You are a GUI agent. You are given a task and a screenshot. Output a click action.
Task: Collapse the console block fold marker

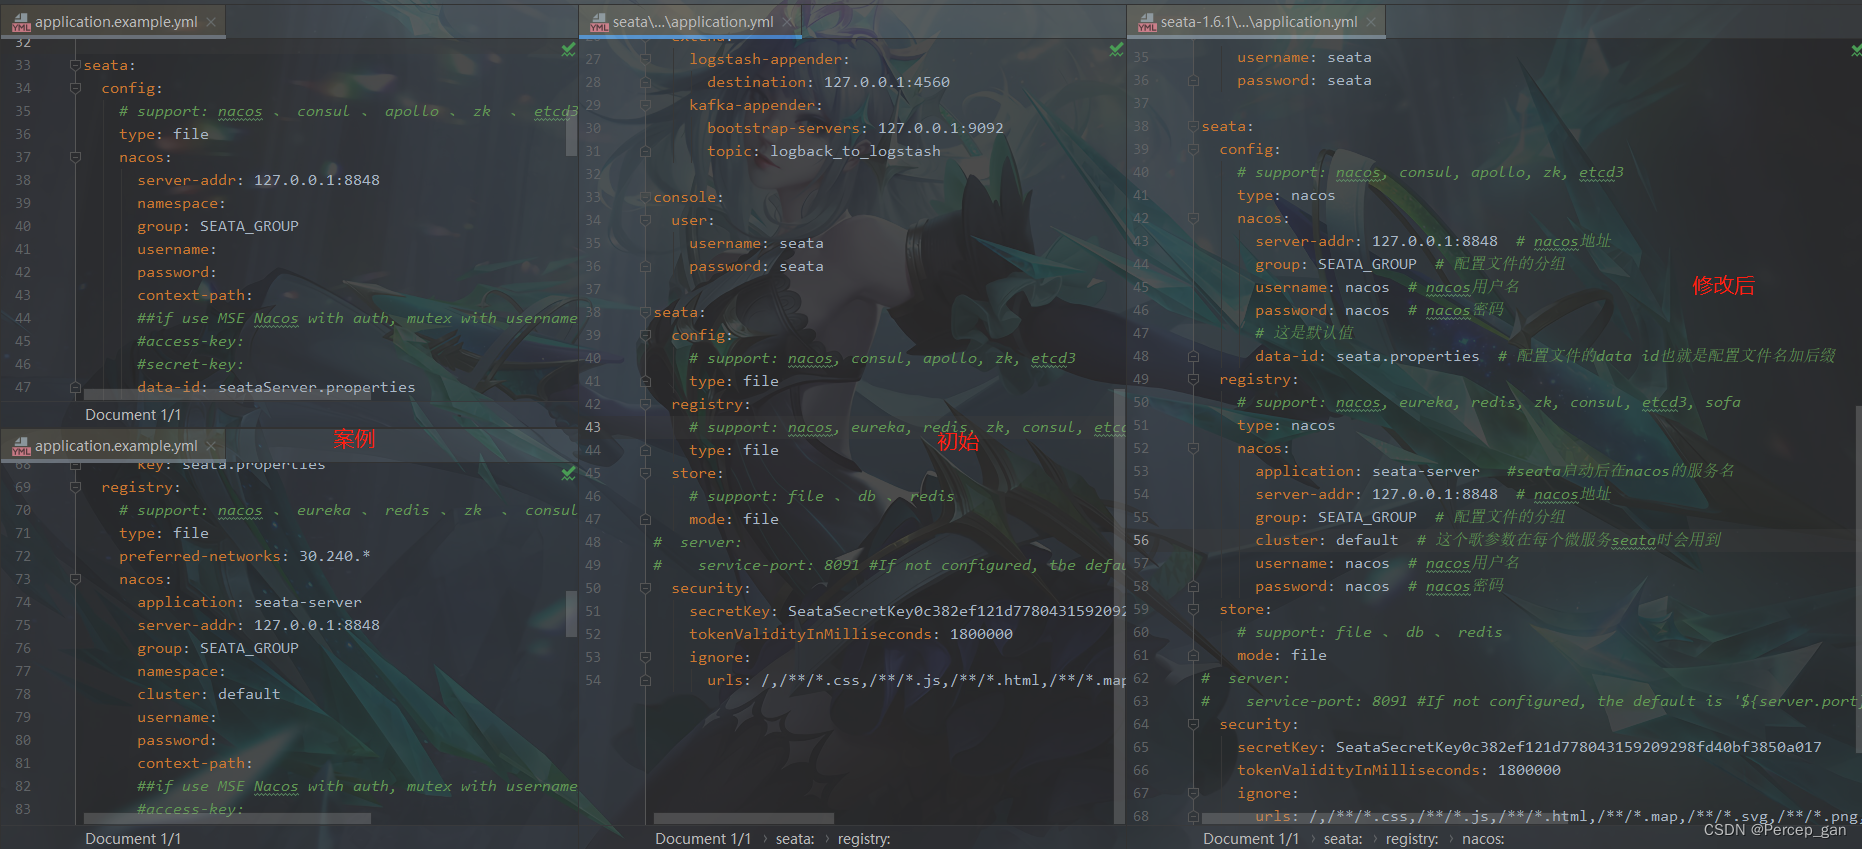[645, 197]
